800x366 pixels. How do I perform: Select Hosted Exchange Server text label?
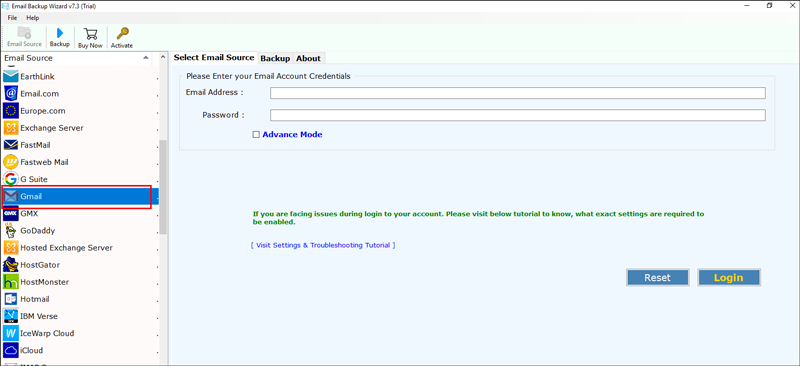(x=66, y=248)
